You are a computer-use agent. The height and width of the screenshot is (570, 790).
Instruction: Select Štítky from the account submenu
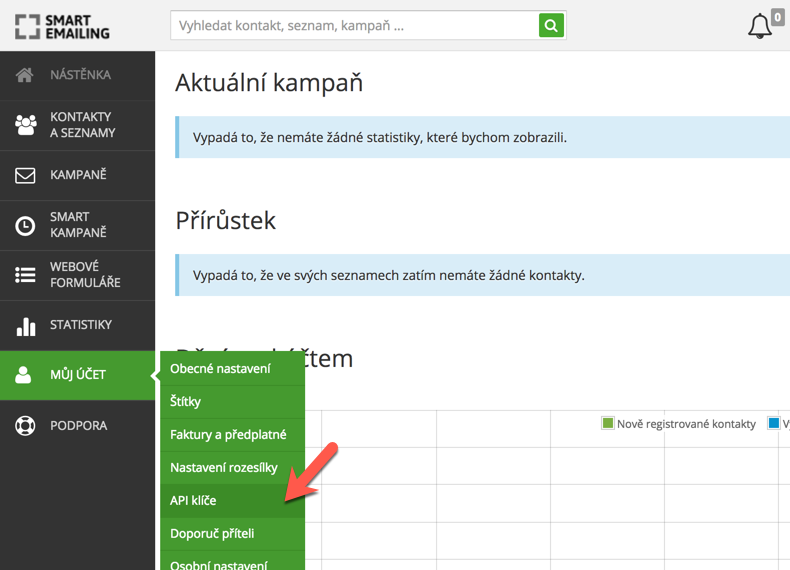click(186, 402)
